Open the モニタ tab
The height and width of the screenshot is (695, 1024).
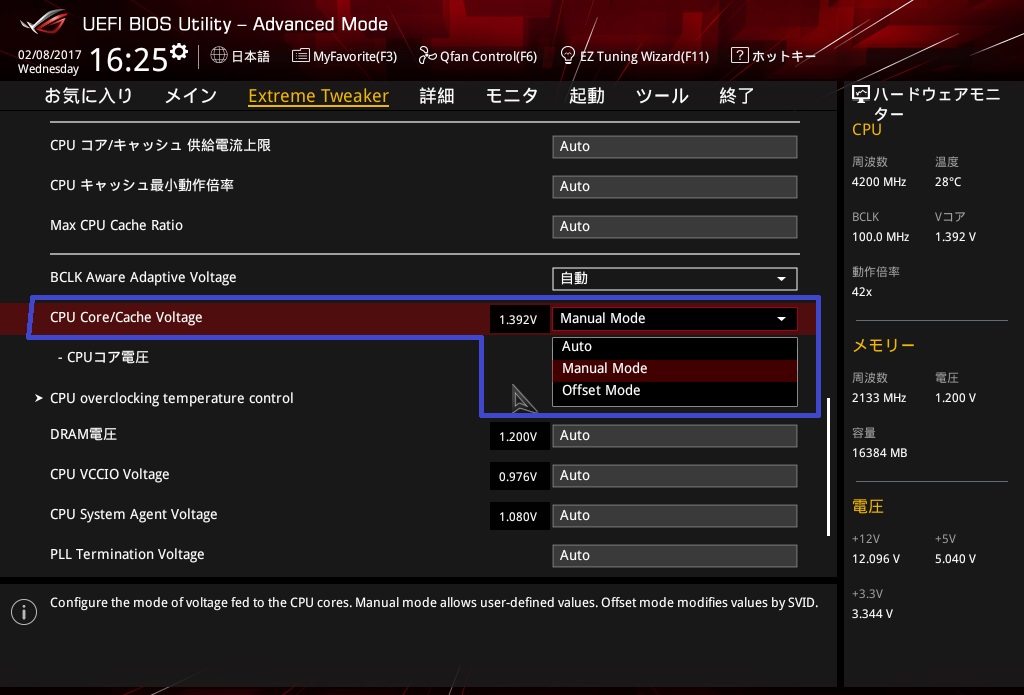point(512,95)
